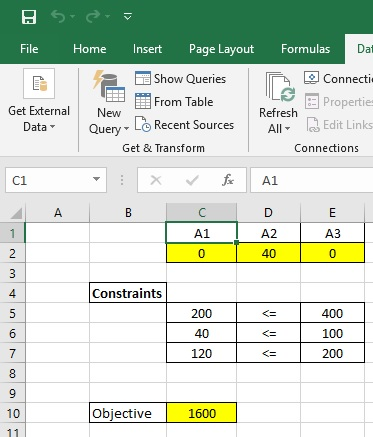Viewport: 373px width, 437px height.
Task: Switch to the Home tab
Action: click(x=90, y=49)
